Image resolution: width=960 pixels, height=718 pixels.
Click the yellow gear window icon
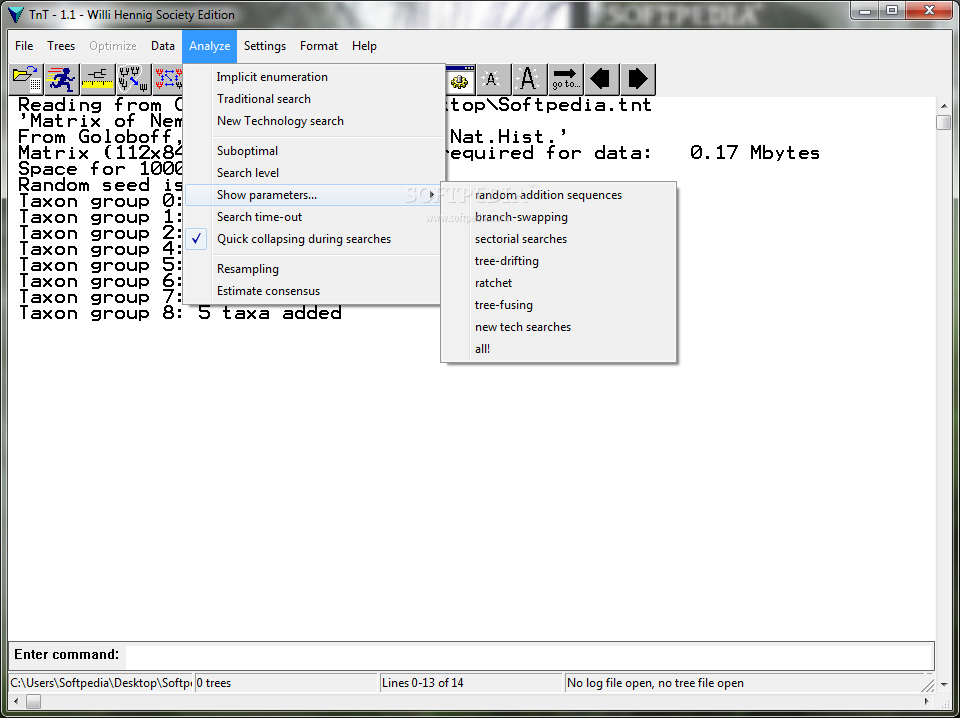(460, 80)
